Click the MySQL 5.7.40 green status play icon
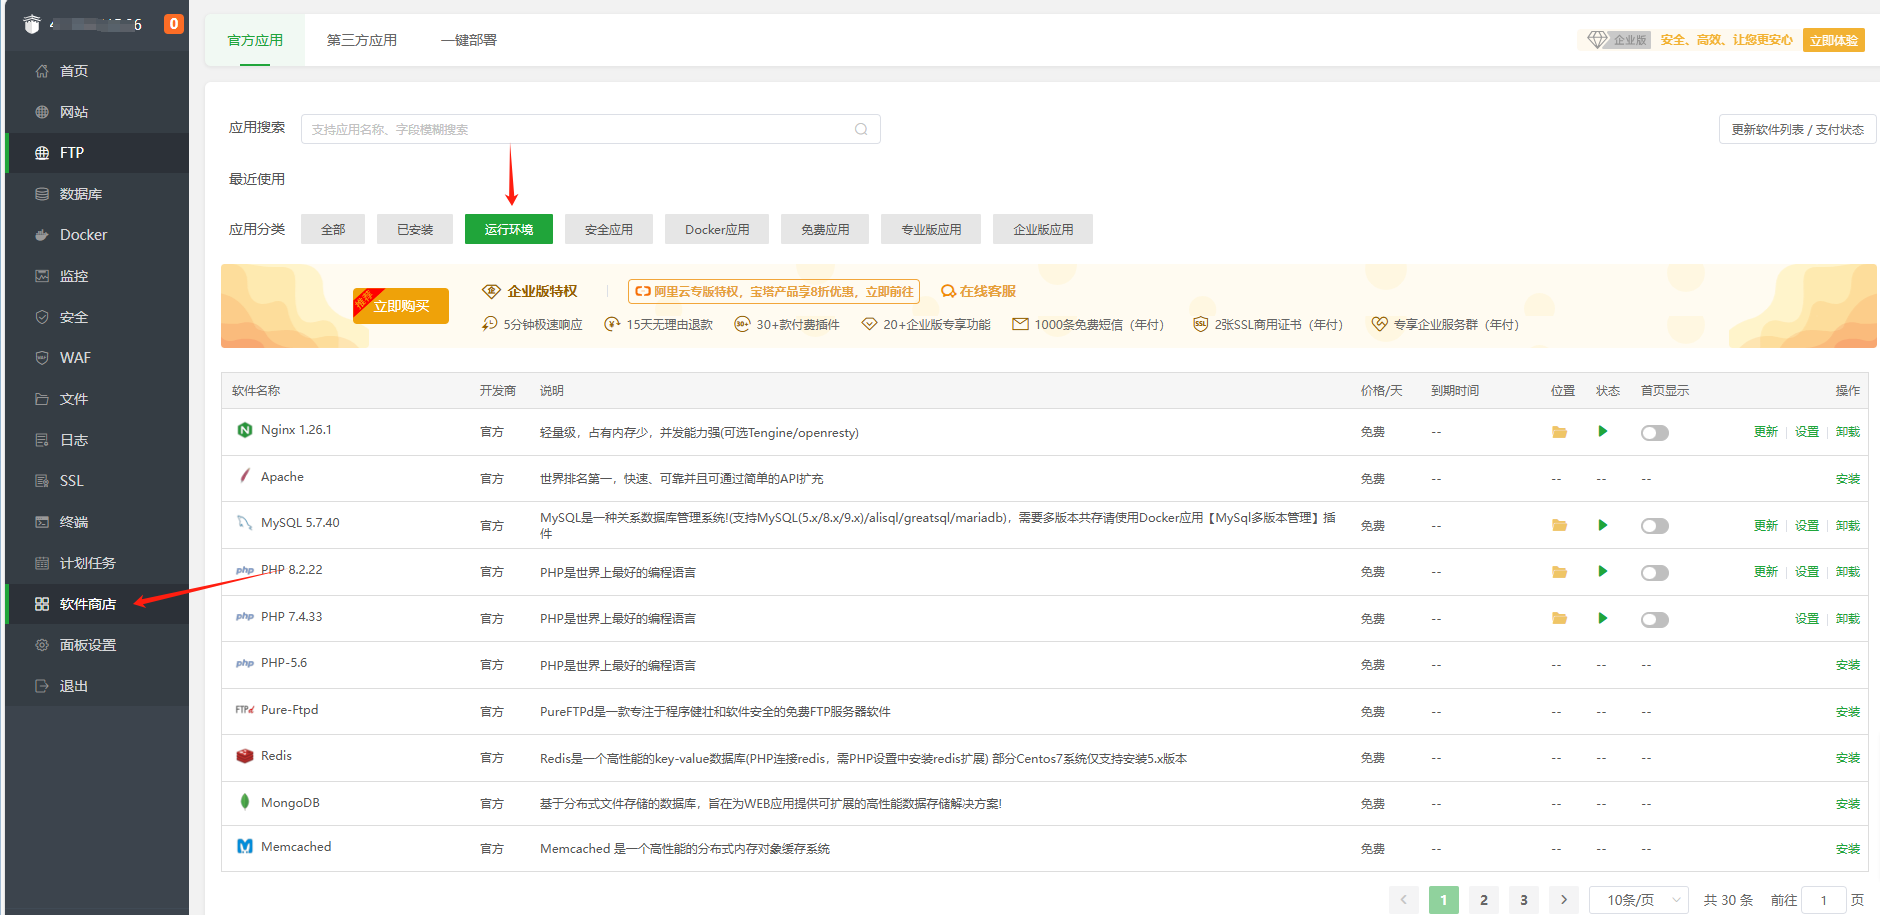 [x=1603, y=525]
